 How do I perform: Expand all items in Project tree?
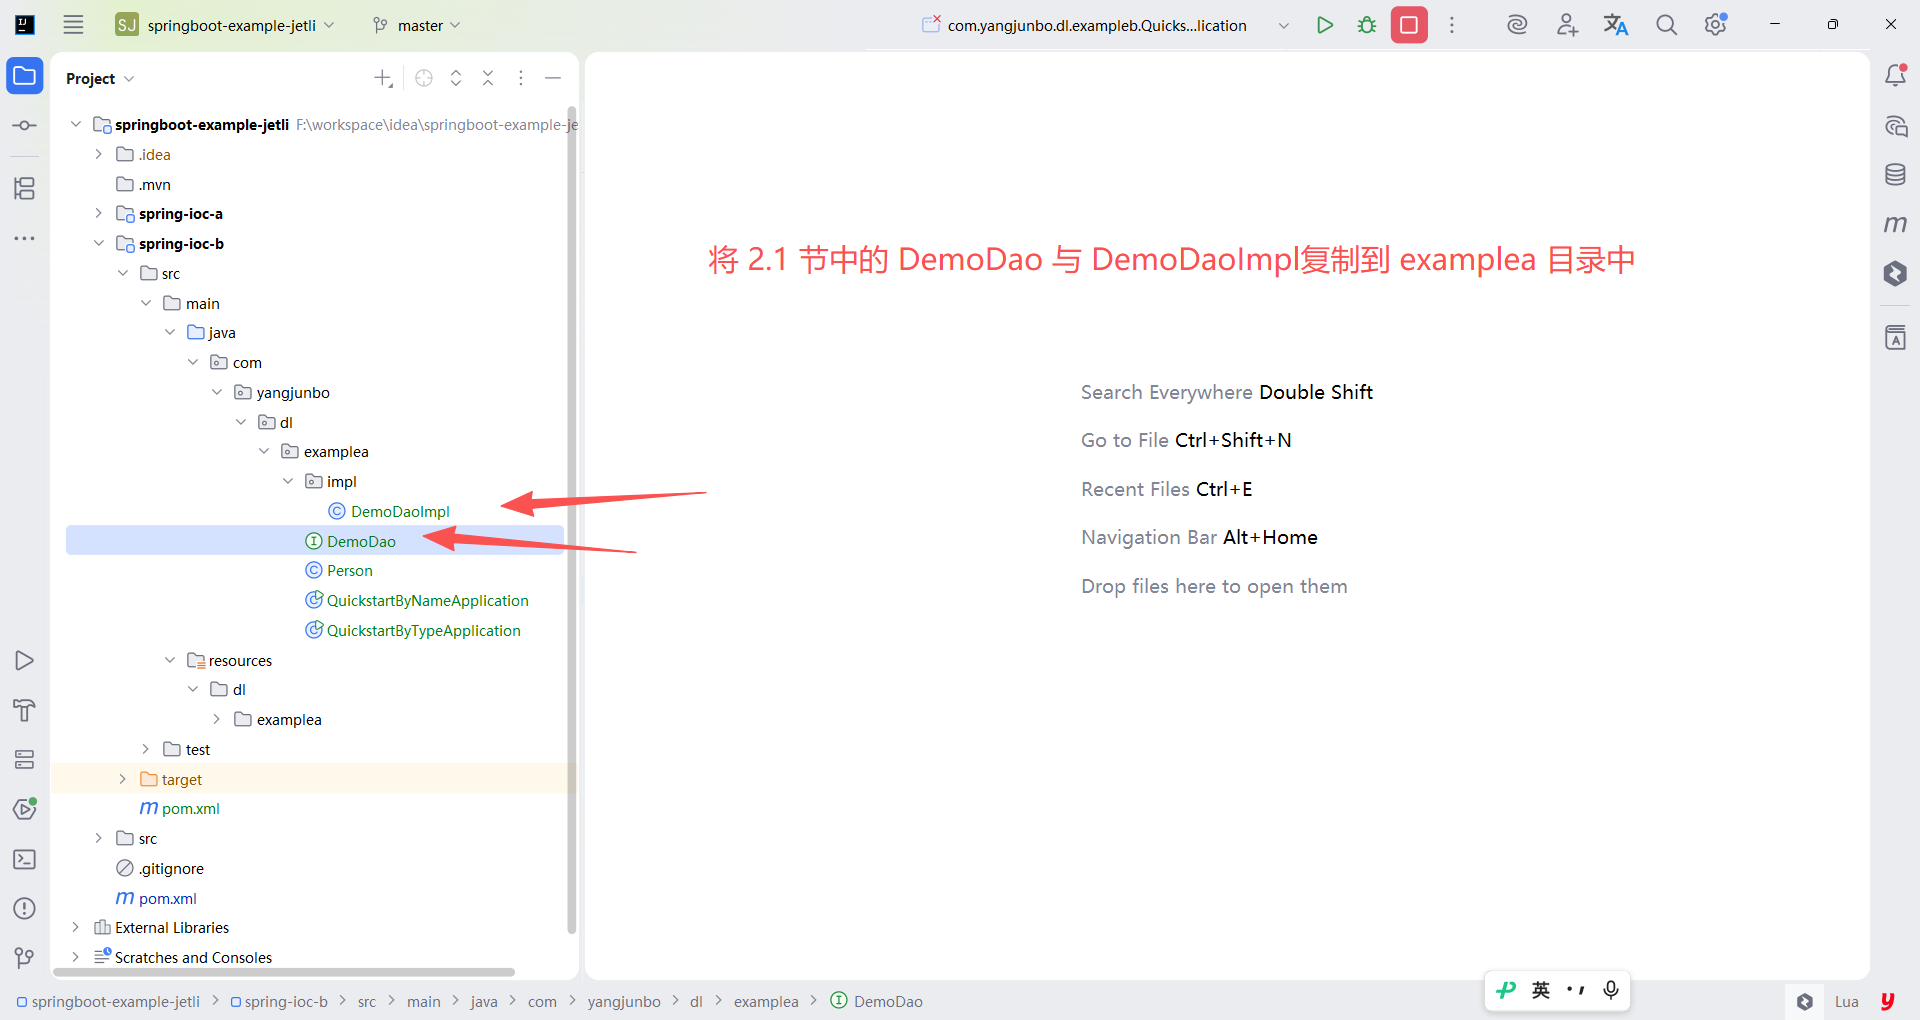[x=456, y=78]
